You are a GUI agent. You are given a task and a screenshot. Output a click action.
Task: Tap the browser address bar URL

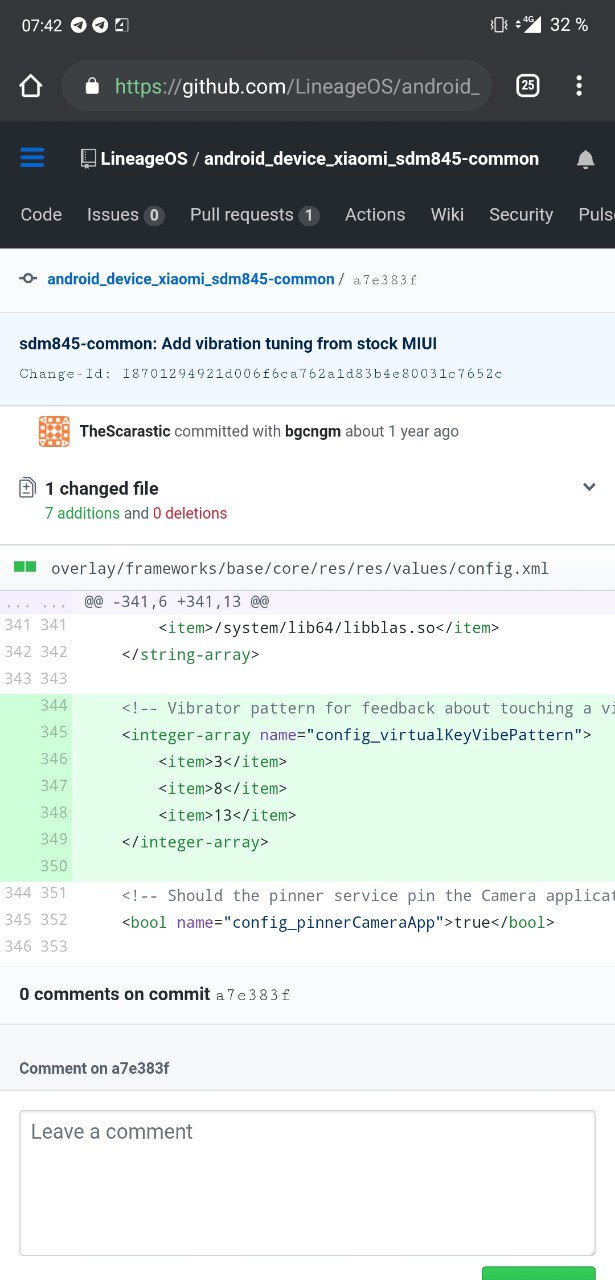297,86
